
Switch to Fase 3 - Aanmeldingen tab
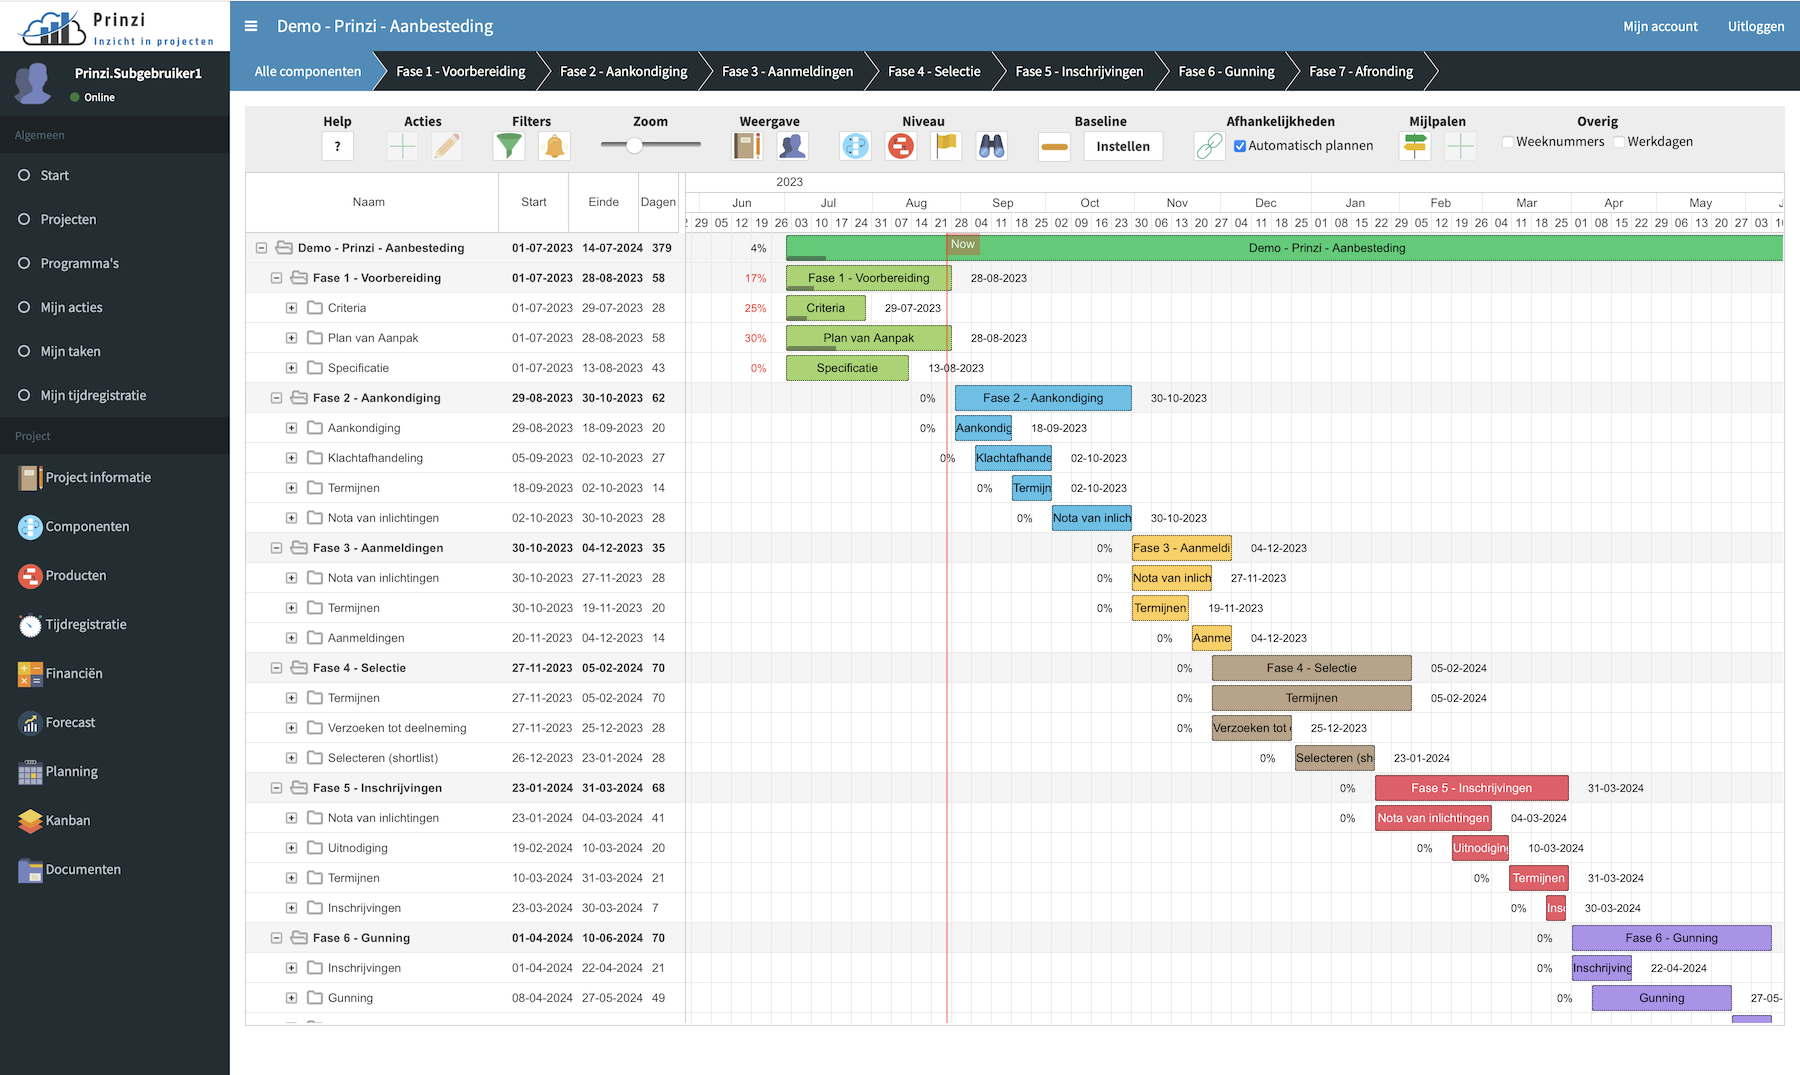click(x=788, y=71)
